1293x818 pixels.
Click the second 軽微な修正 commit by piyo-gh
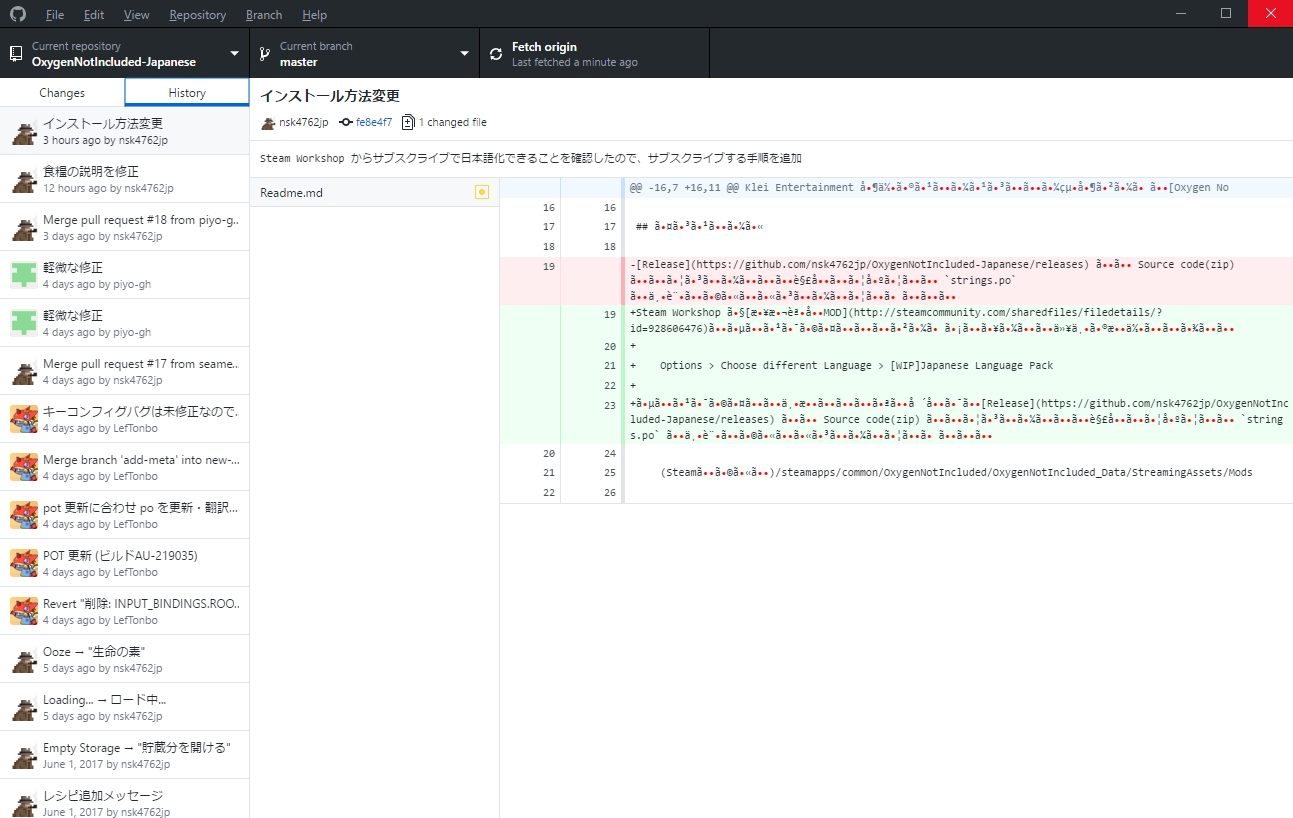click(x=125, y=323)
